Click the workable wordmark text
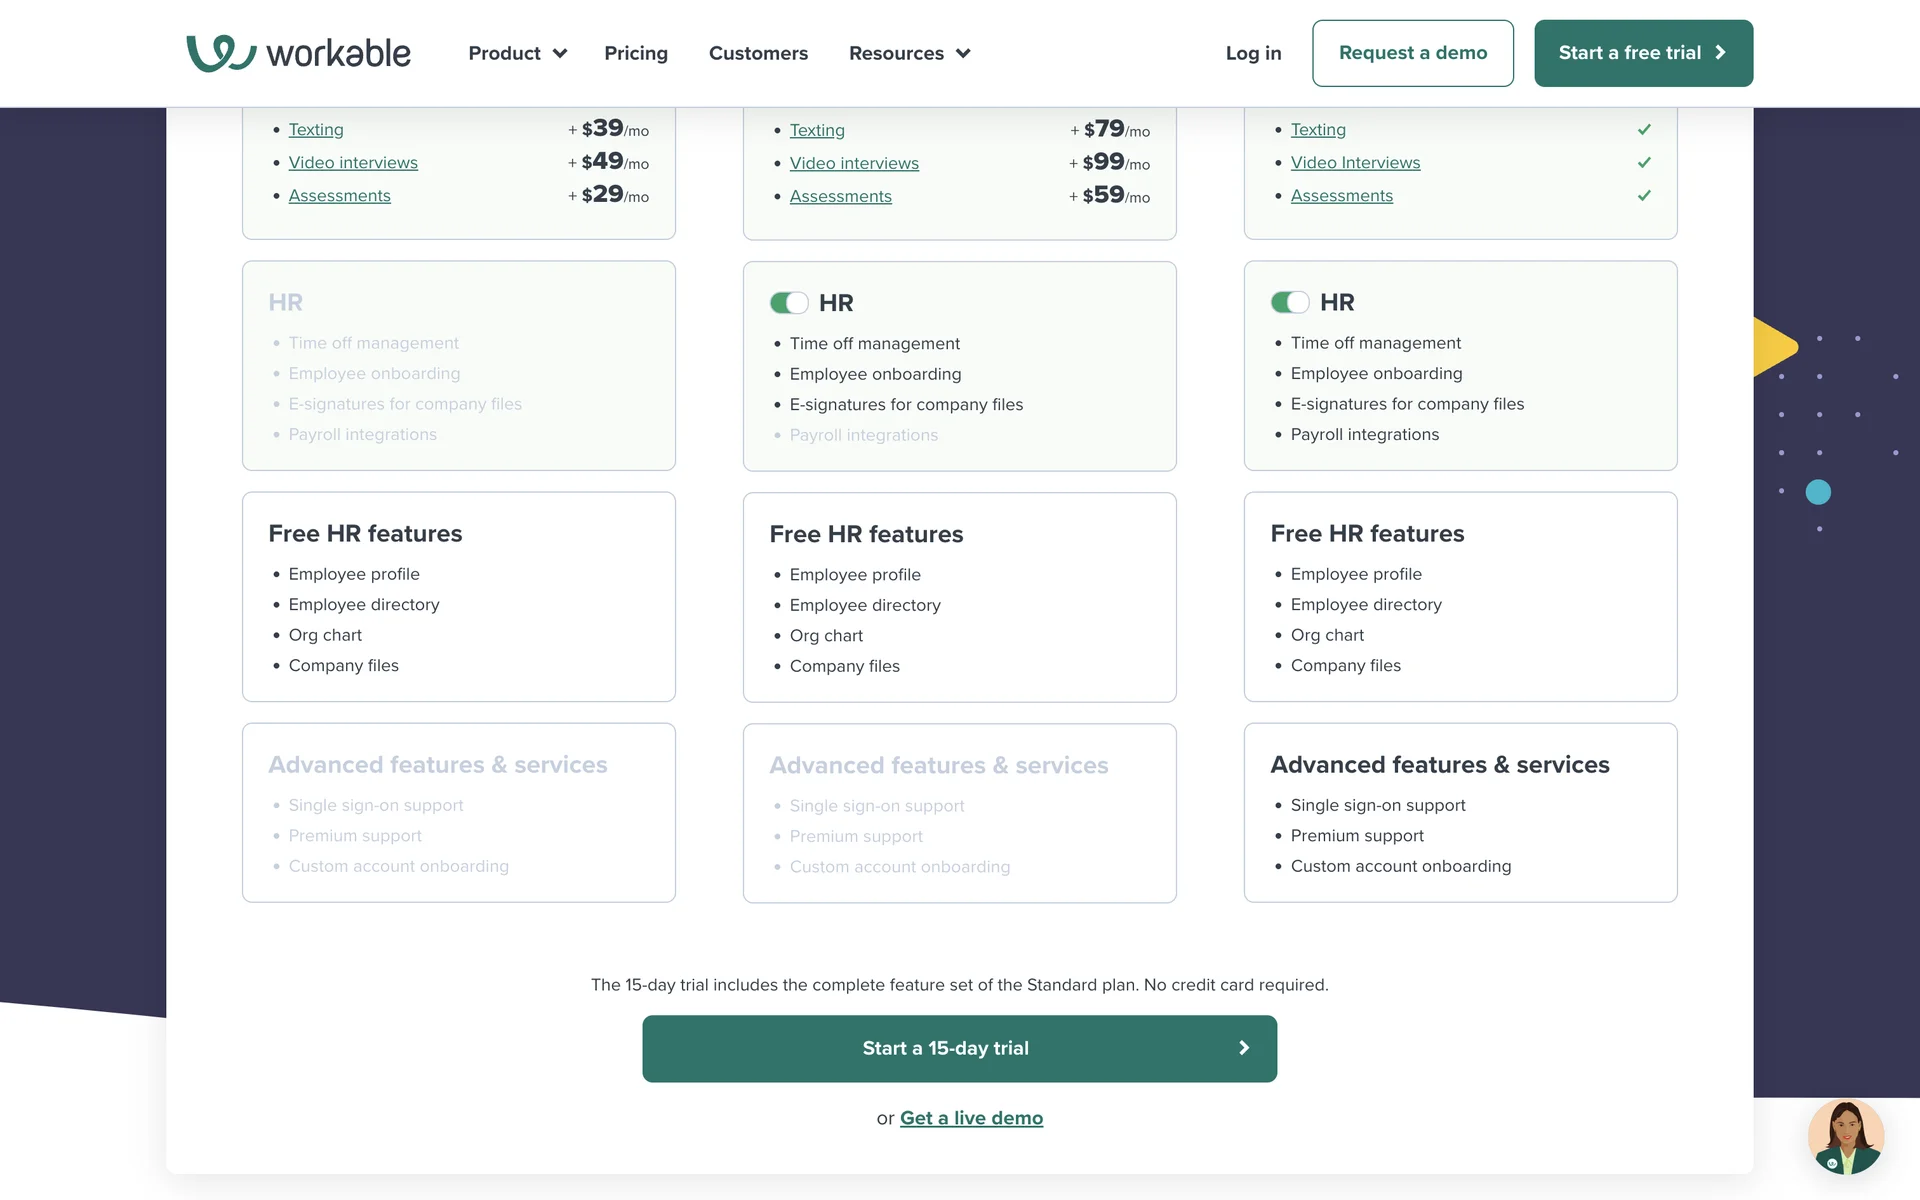Screen dimensions: 1920x1200 [338, 53]
